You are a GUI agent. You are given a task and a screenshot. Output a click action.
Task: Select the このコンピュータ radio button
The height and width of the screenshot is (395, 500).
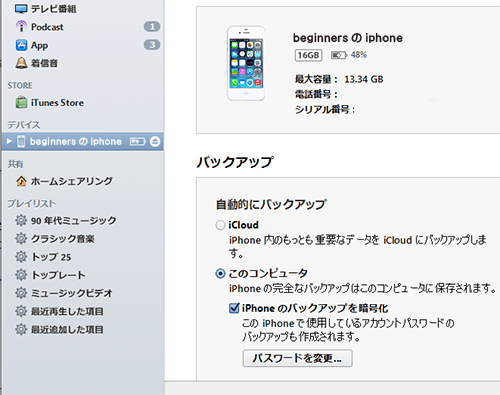coord(220,274)
